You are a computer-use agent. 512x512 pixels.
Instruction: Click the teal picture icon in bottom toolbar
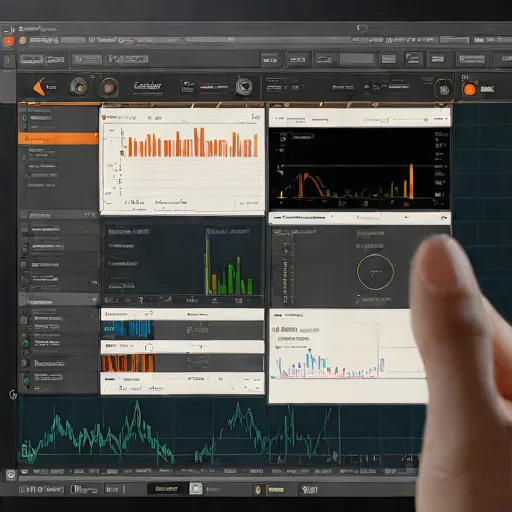coord(196,489)
